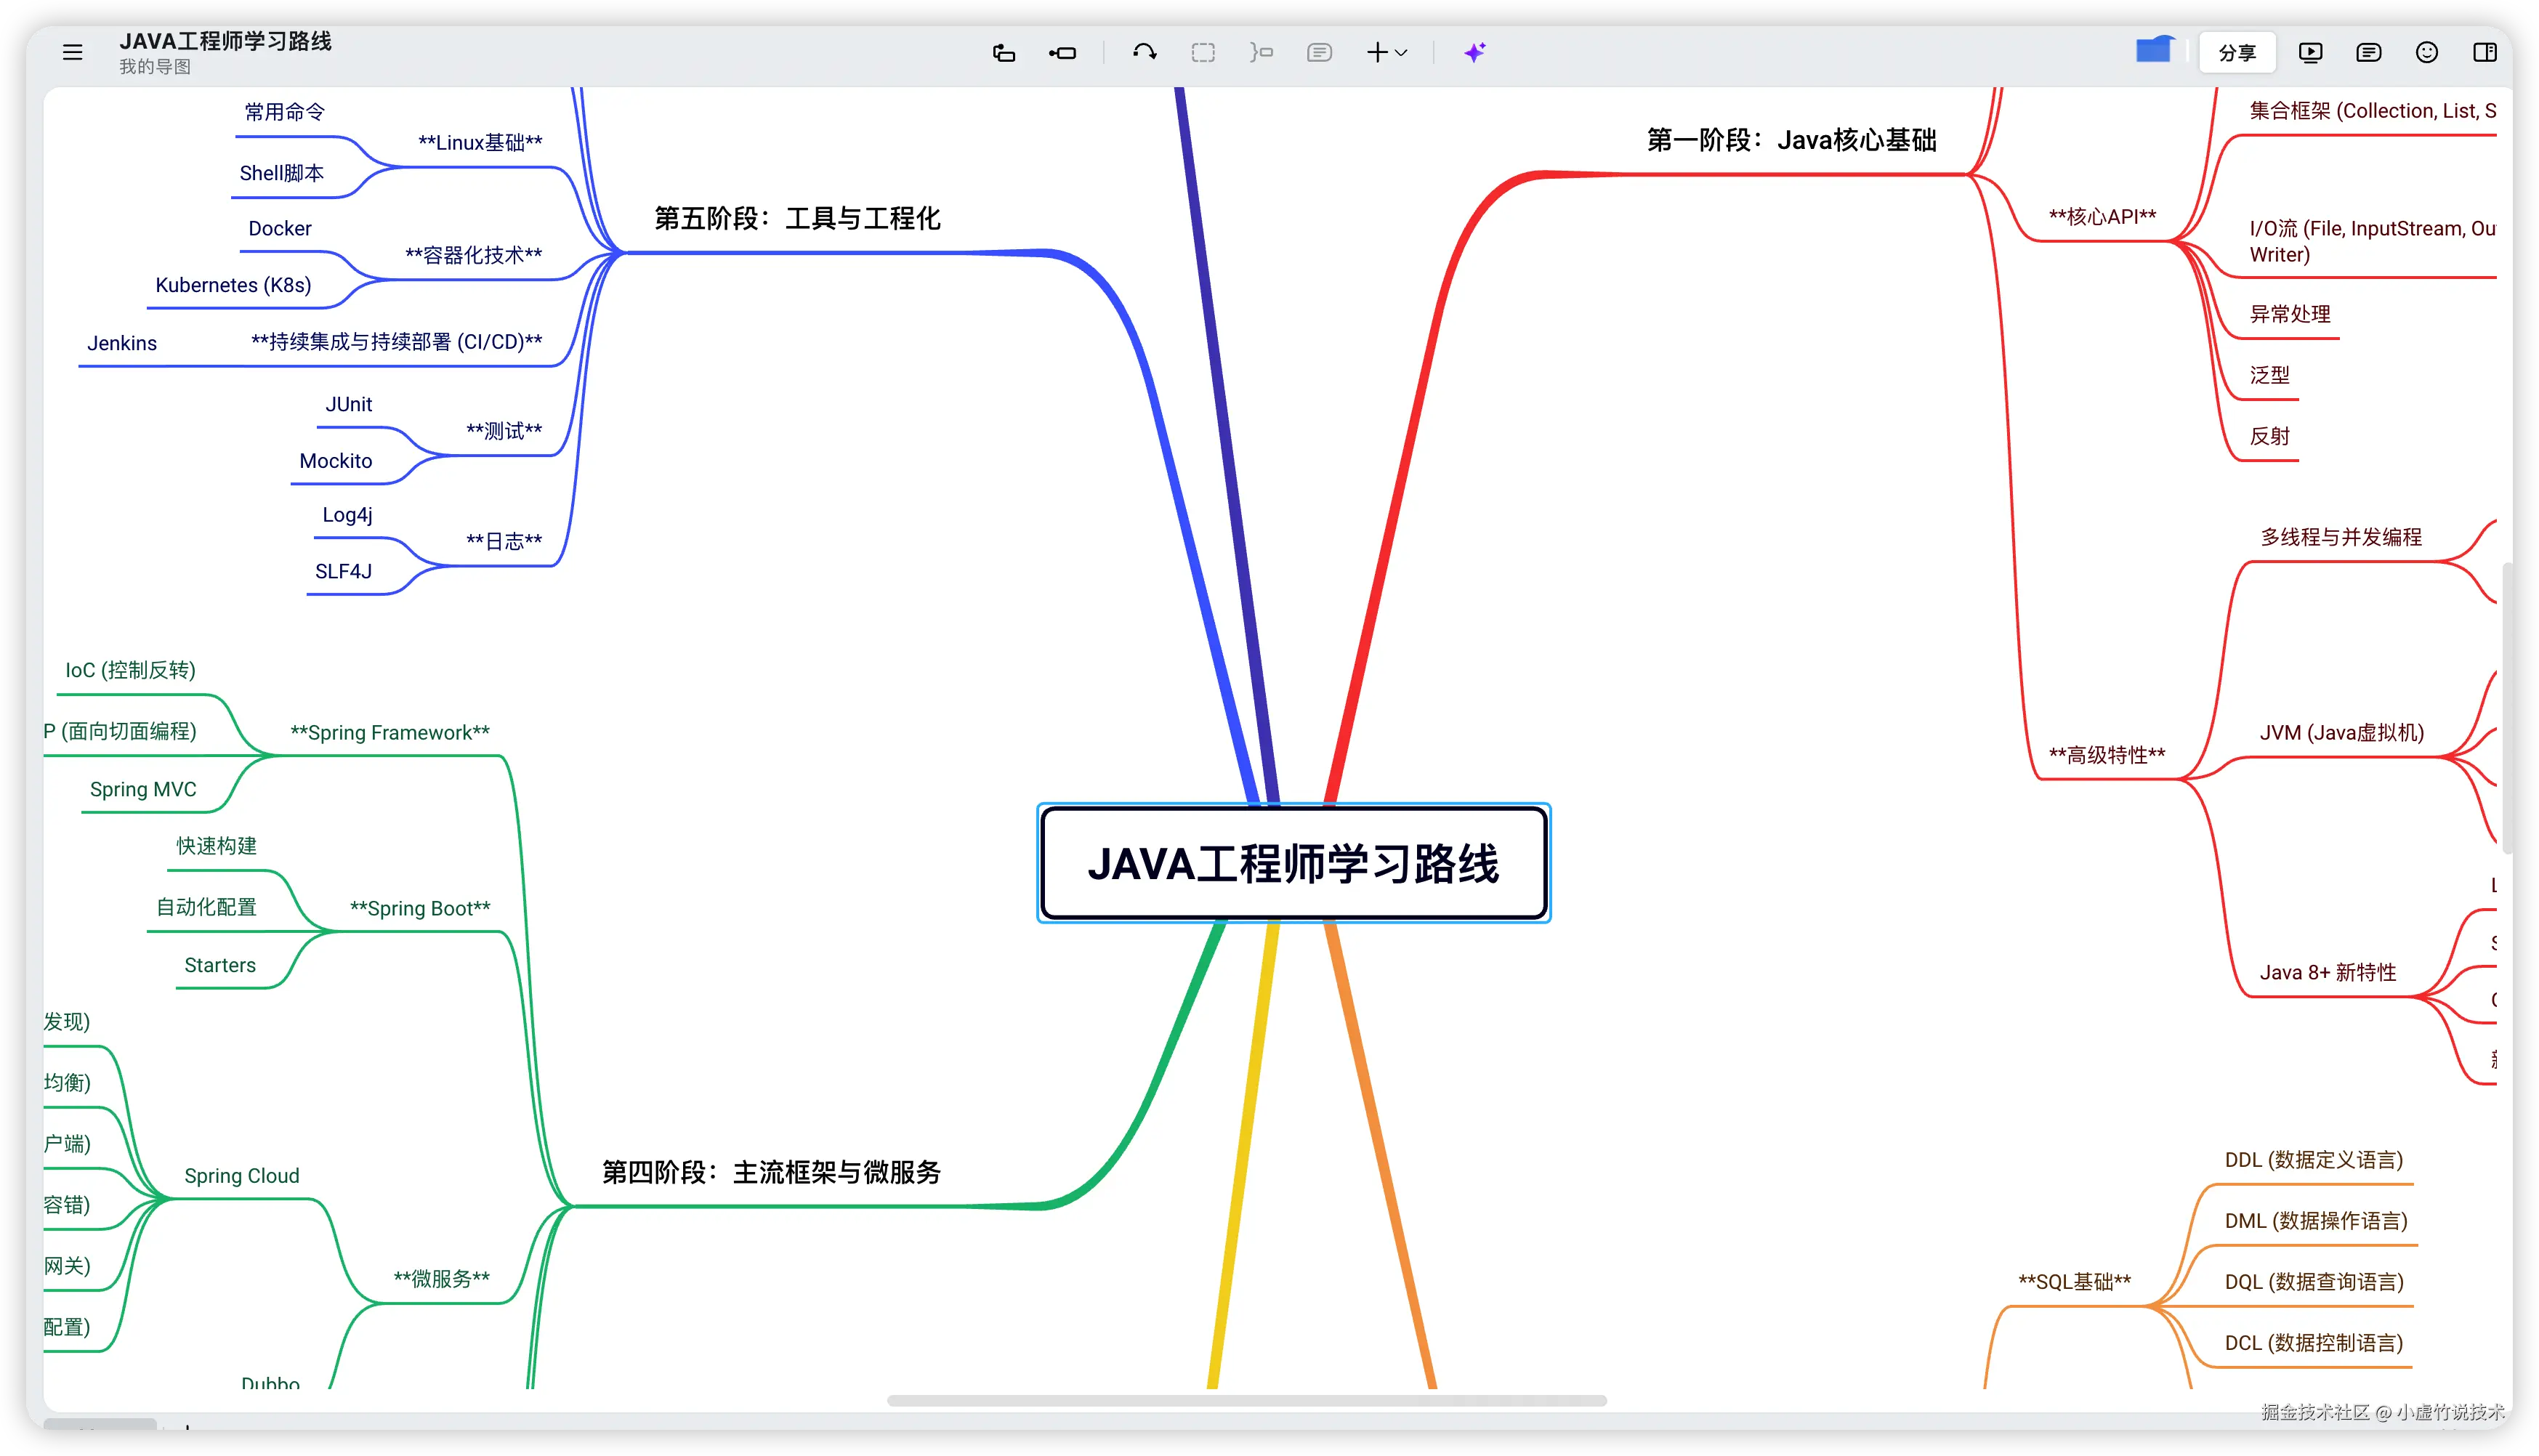Add a note using the note icon
Screen dimensions: 2539x1456
point(1318,52)
